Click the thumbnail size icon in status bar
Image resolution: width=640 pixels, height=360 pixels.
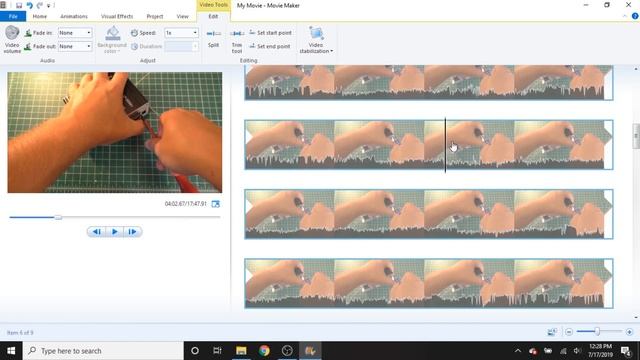click(x=552, y=332)
